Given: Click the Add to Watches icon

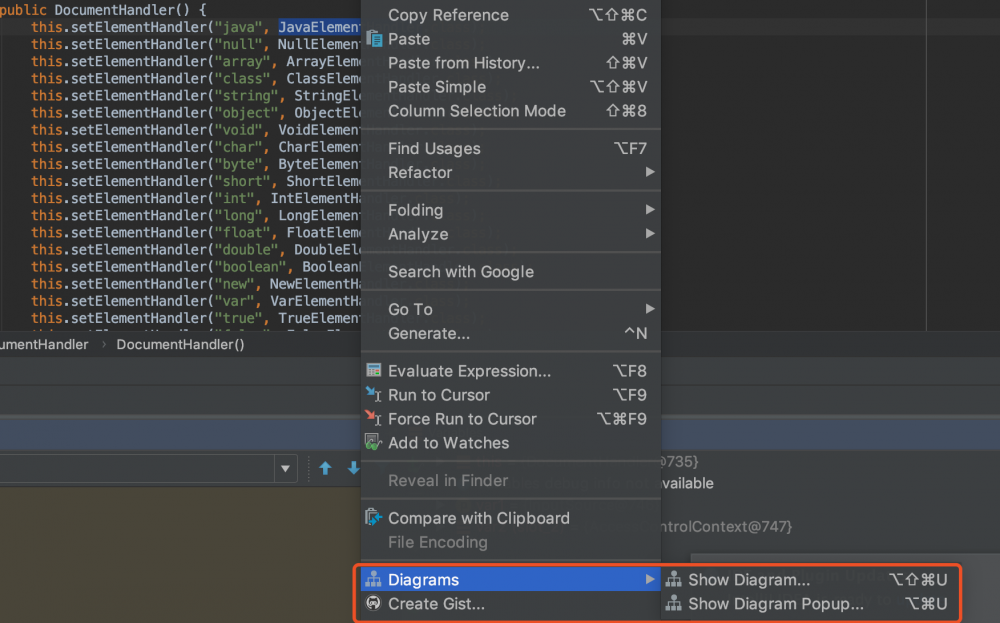Looking at the screenshot, I should 374,443.
